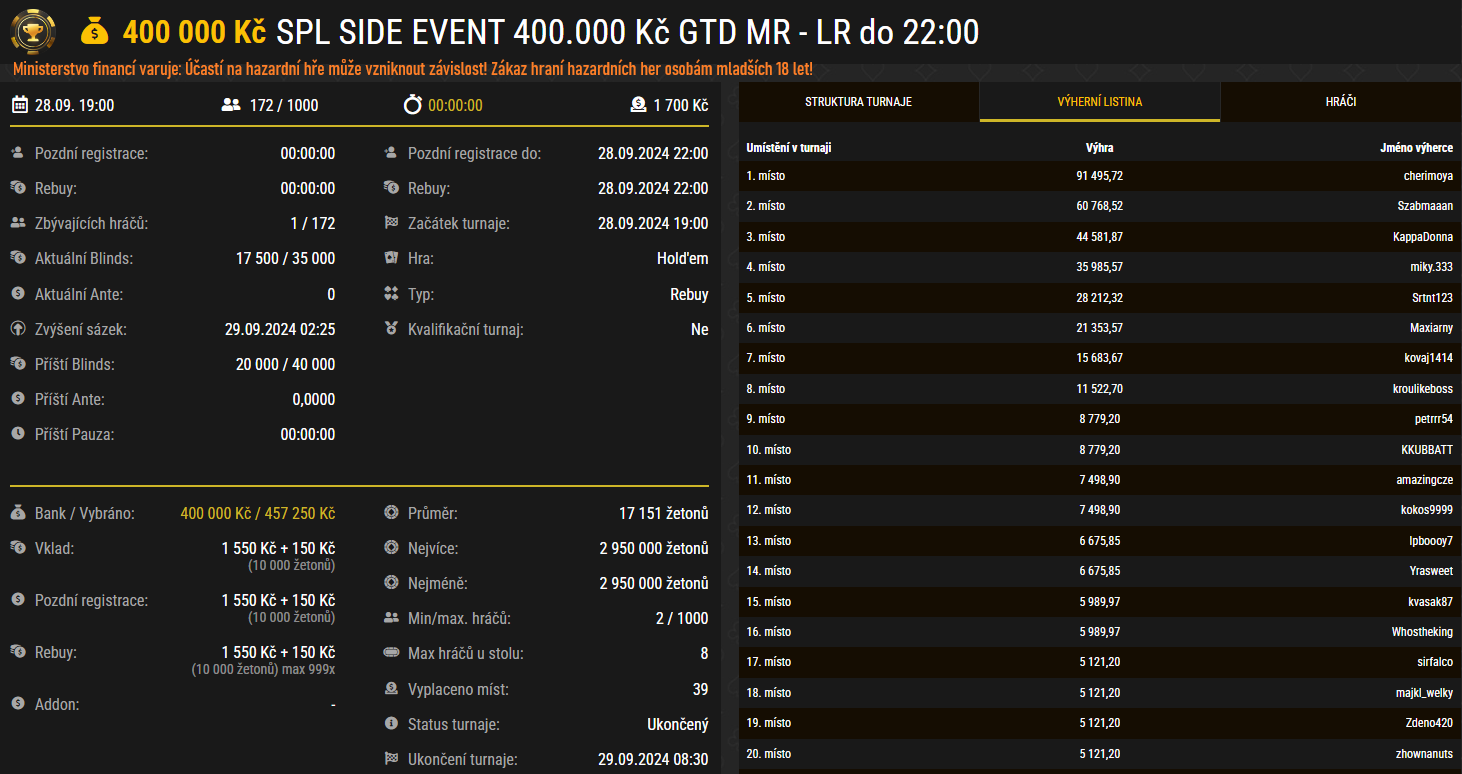Click the 6. místo row label
This screenshot has width=1462, height=774.
coord(765,328)
